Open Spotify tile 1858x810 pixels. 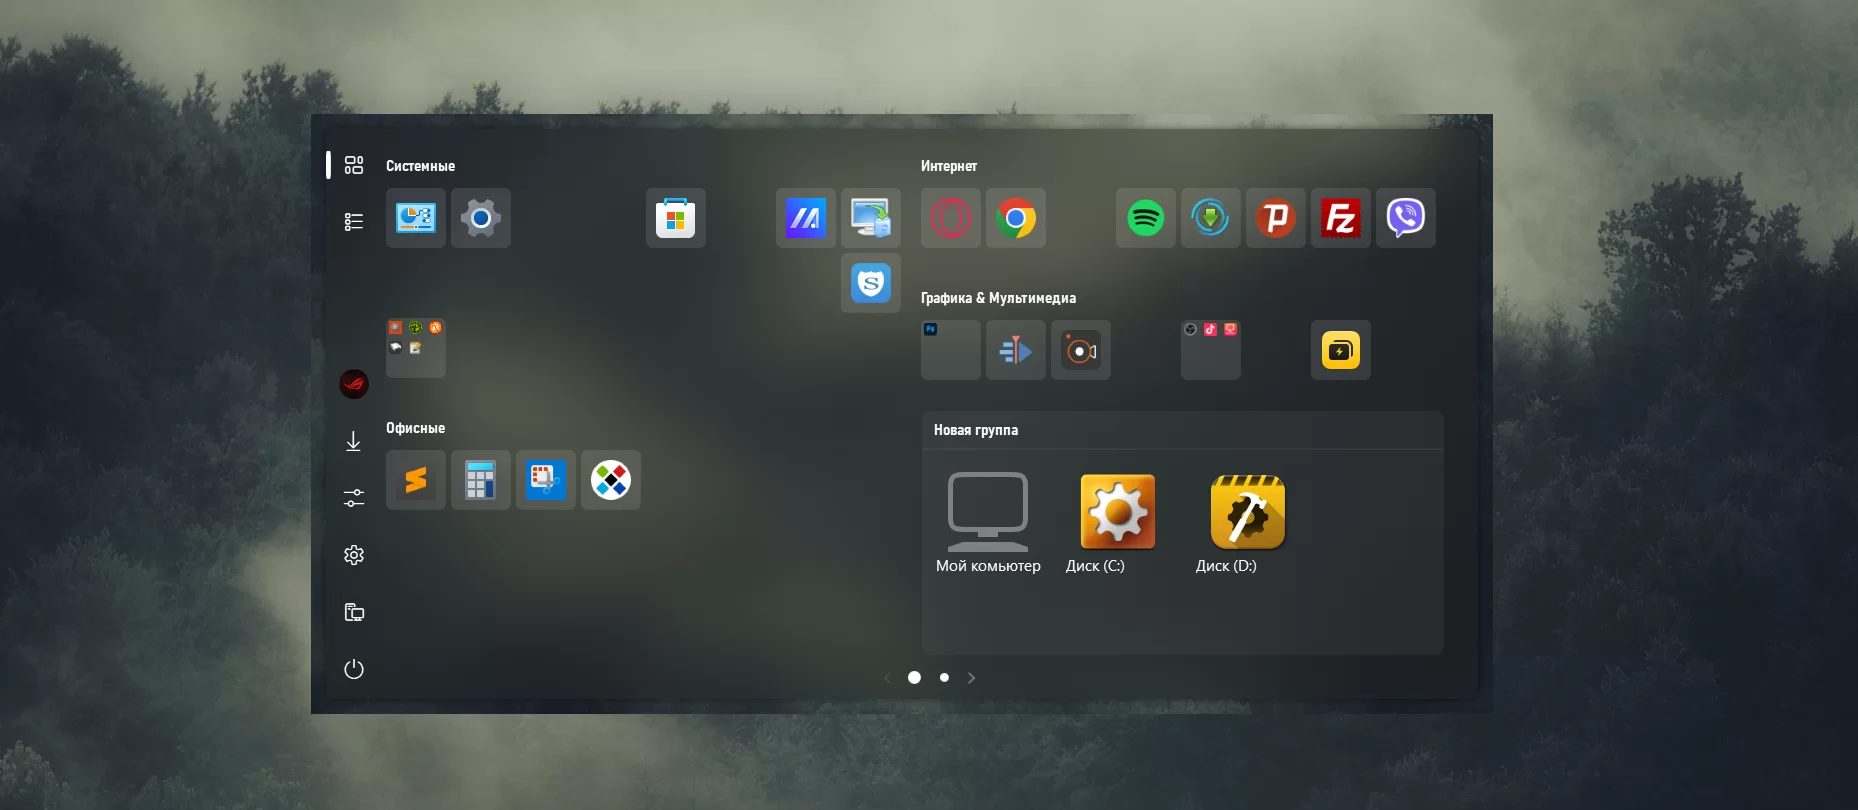(x=1146, y=218)
